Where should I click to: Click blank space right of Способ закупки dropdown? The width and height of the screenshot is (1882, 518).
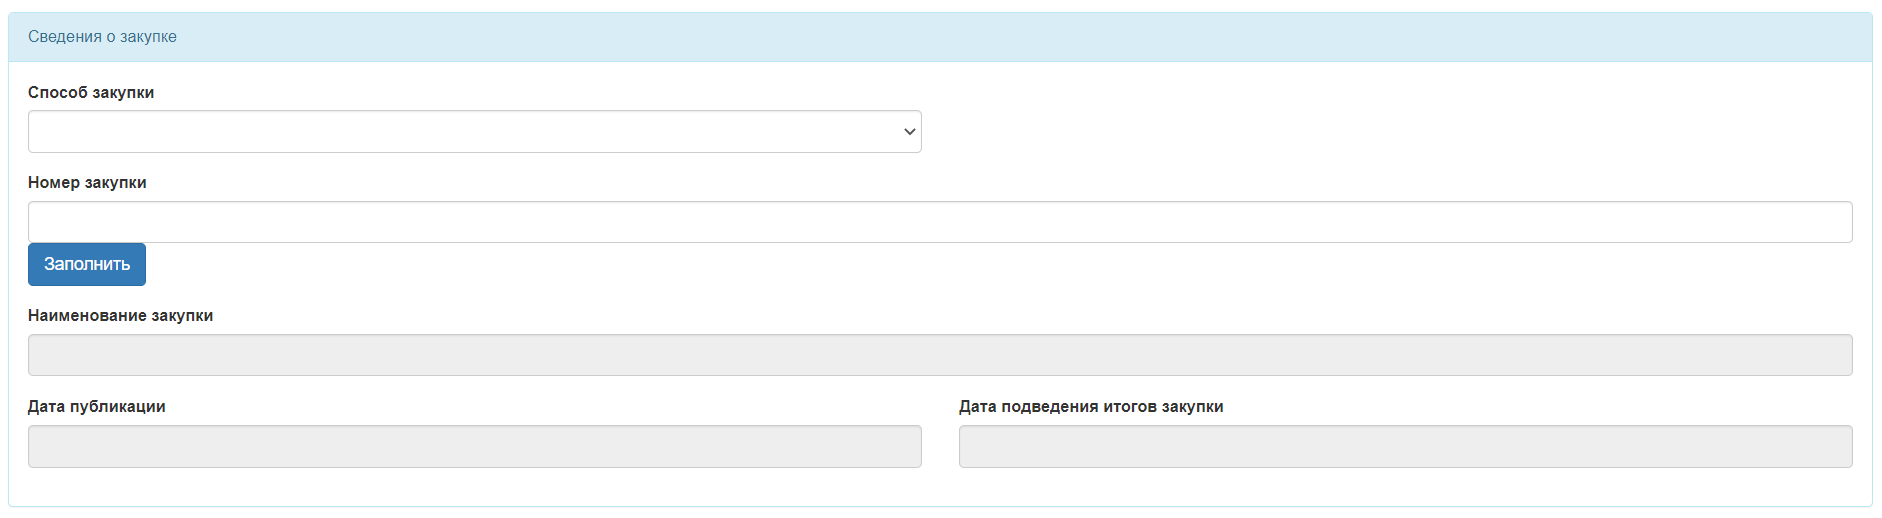tap(1390, 132)
